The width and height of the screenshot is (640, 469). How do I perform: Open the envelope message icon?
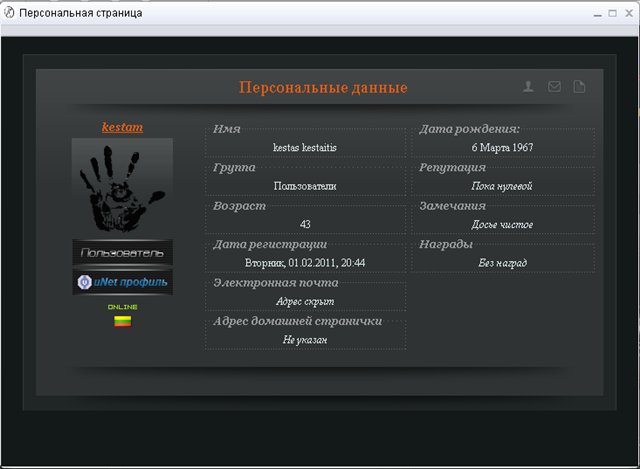point(554,86)
